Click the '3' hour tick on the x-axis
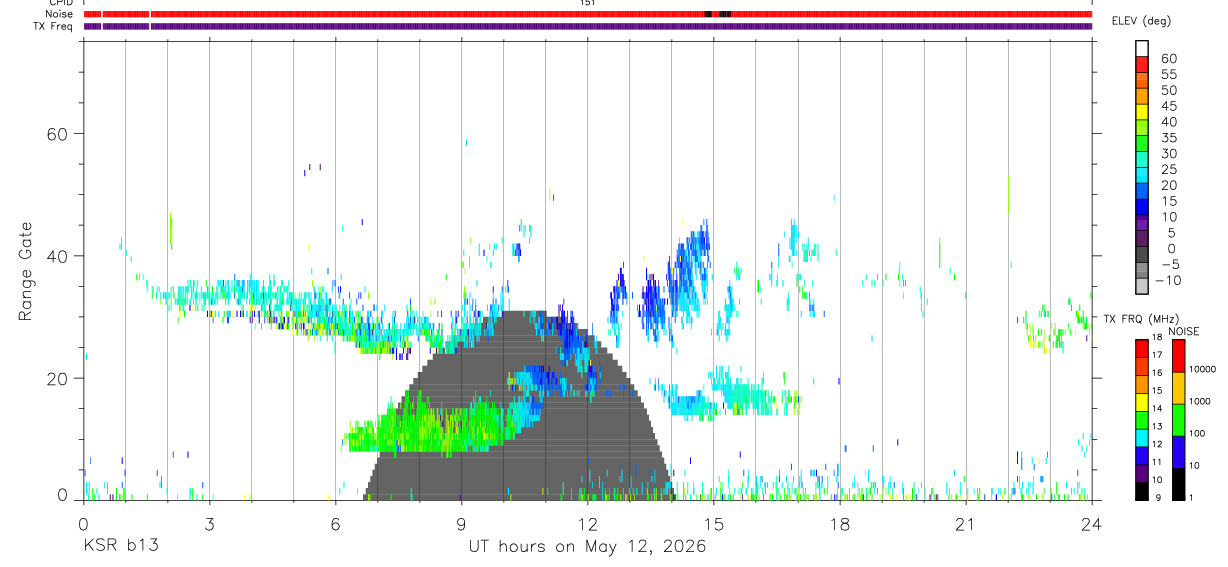This screenshot has width=1228, height=567. 209,523
